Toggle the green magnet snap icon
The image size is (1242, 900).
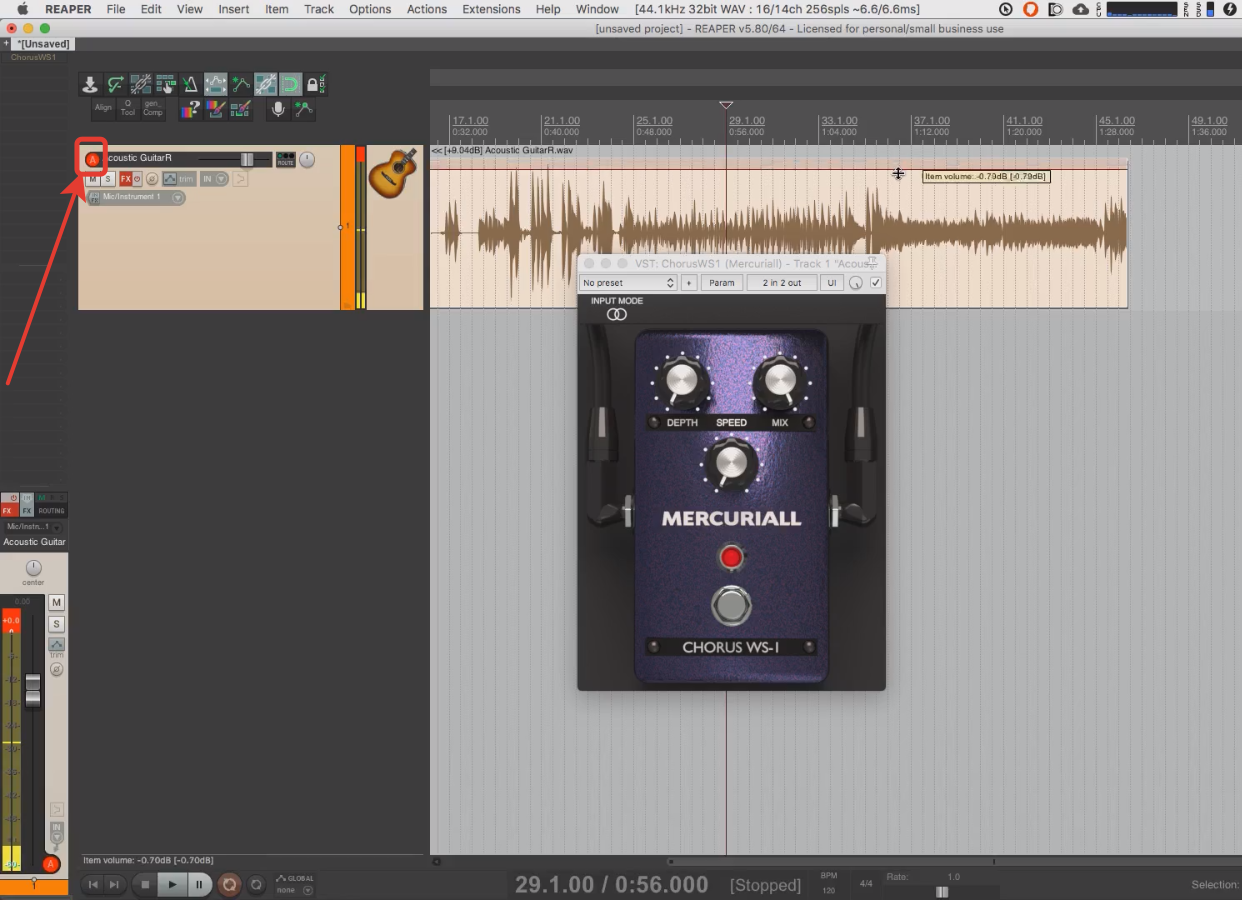tap(290, 84)
